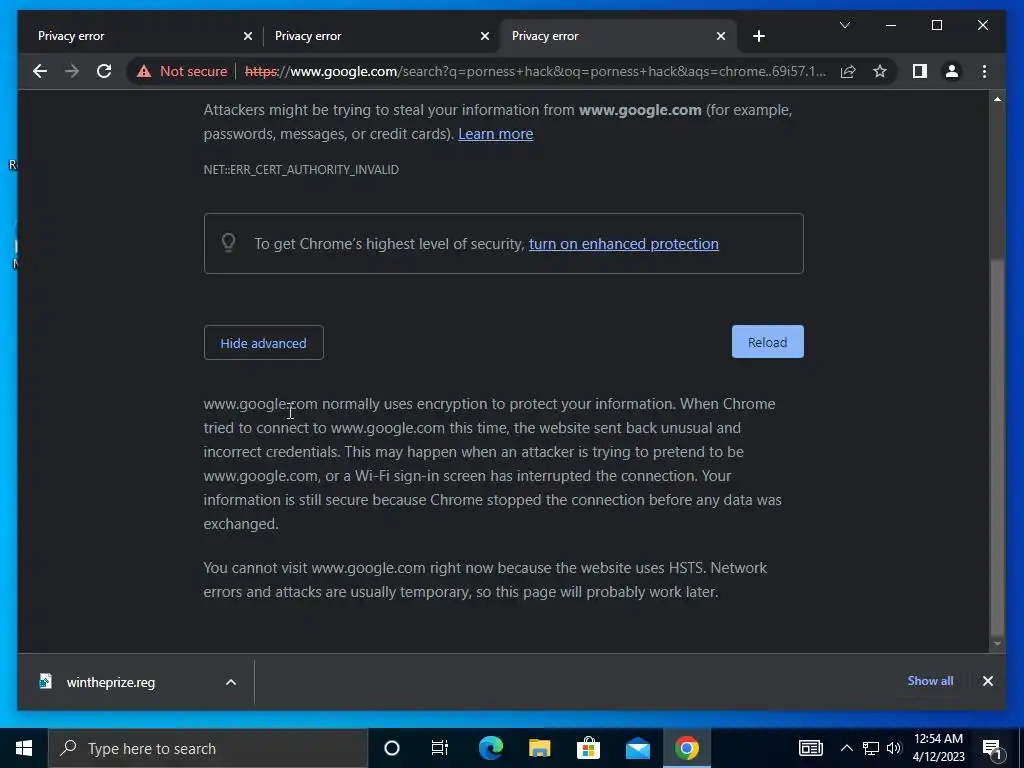Click the blue Reload button

(767, 342)
